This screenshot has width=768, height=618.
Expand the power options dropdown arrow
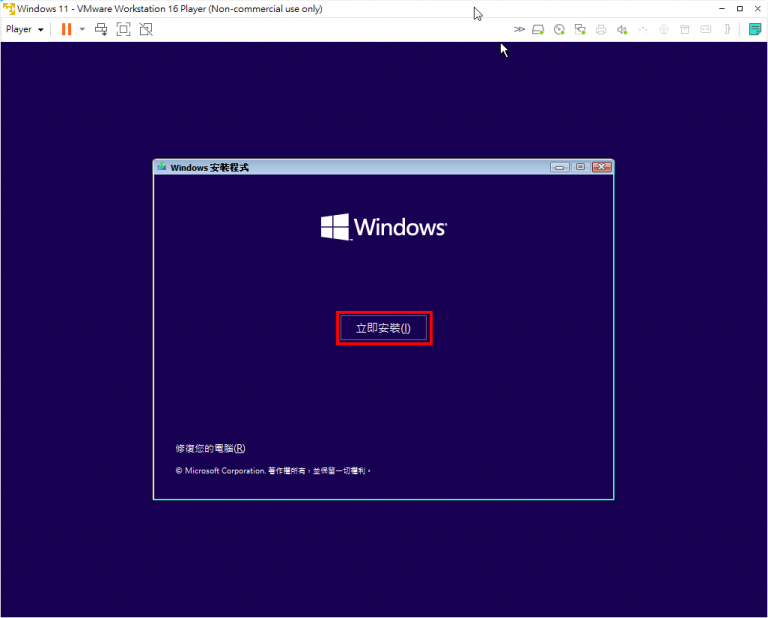pos(82,29)
